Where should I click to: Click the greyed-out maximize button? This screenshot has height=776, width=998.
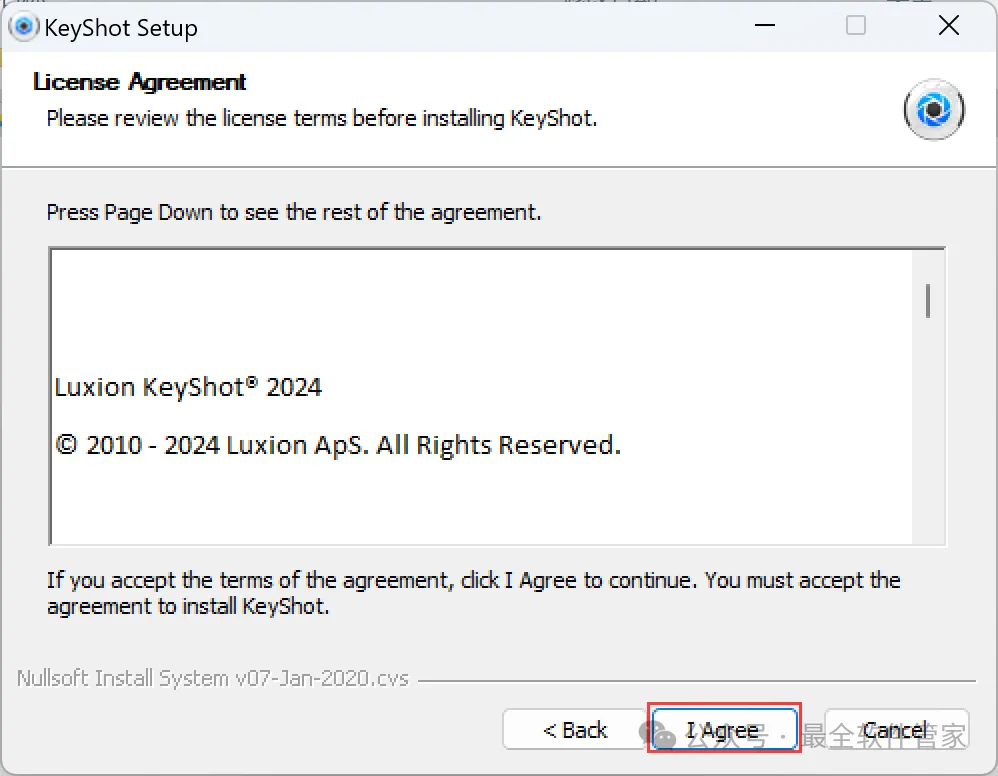[x=856, y=27]
